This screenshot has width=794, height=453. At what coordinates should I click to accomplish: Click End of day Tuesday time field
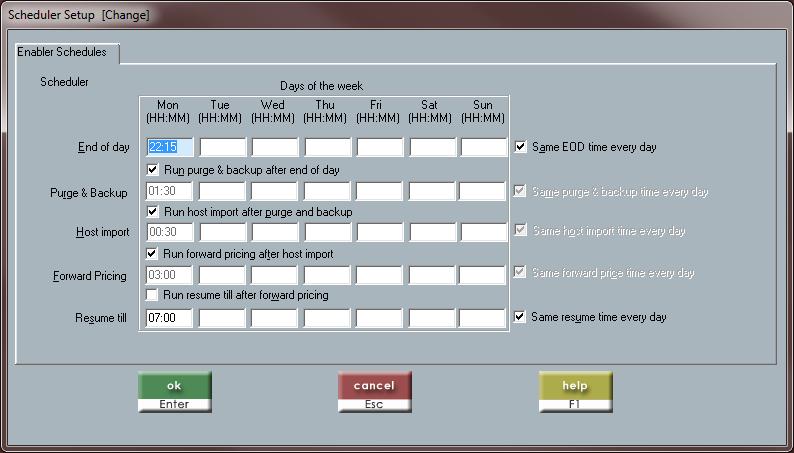(223, 147)
